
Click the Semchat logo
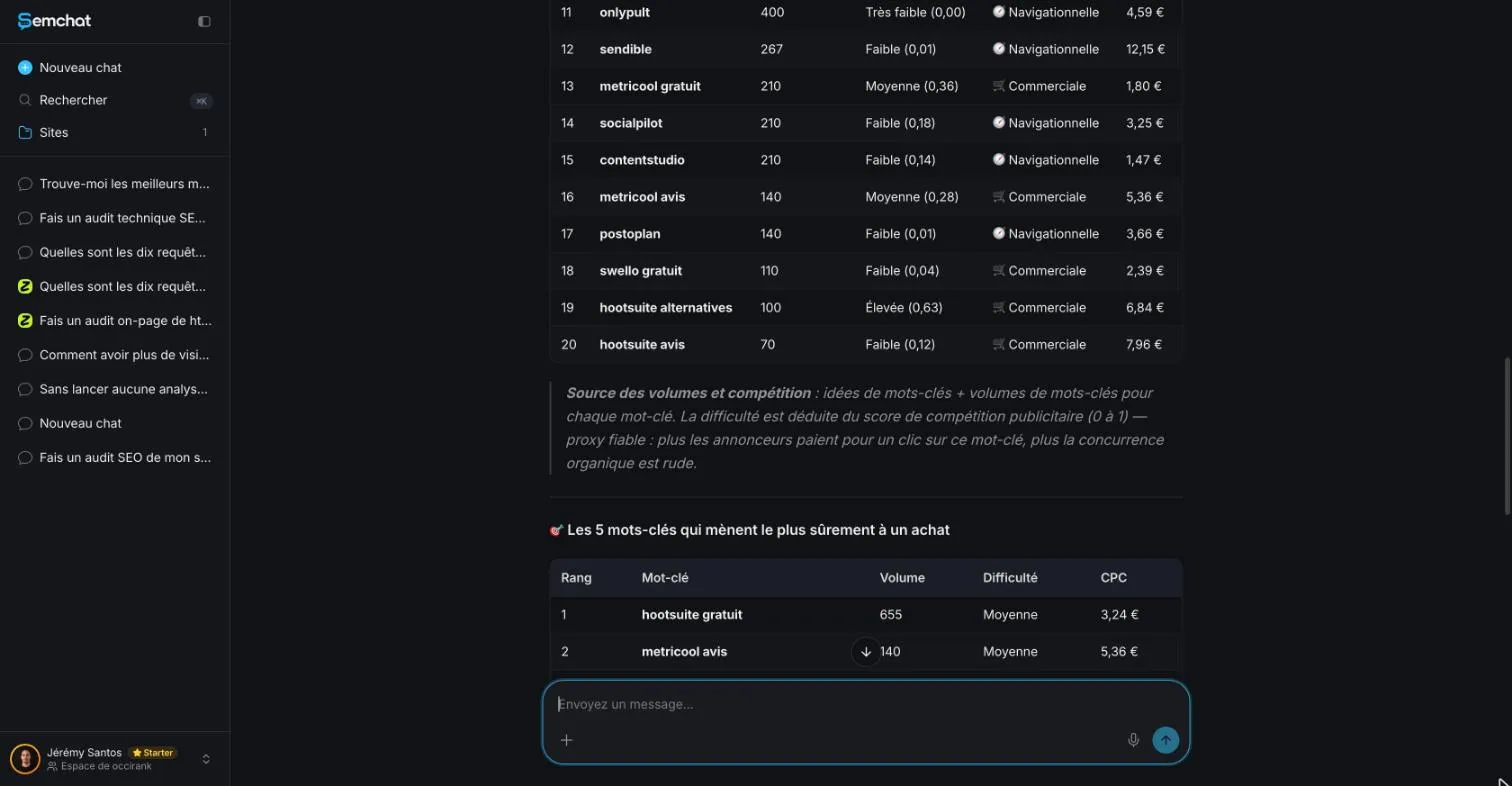54,21
